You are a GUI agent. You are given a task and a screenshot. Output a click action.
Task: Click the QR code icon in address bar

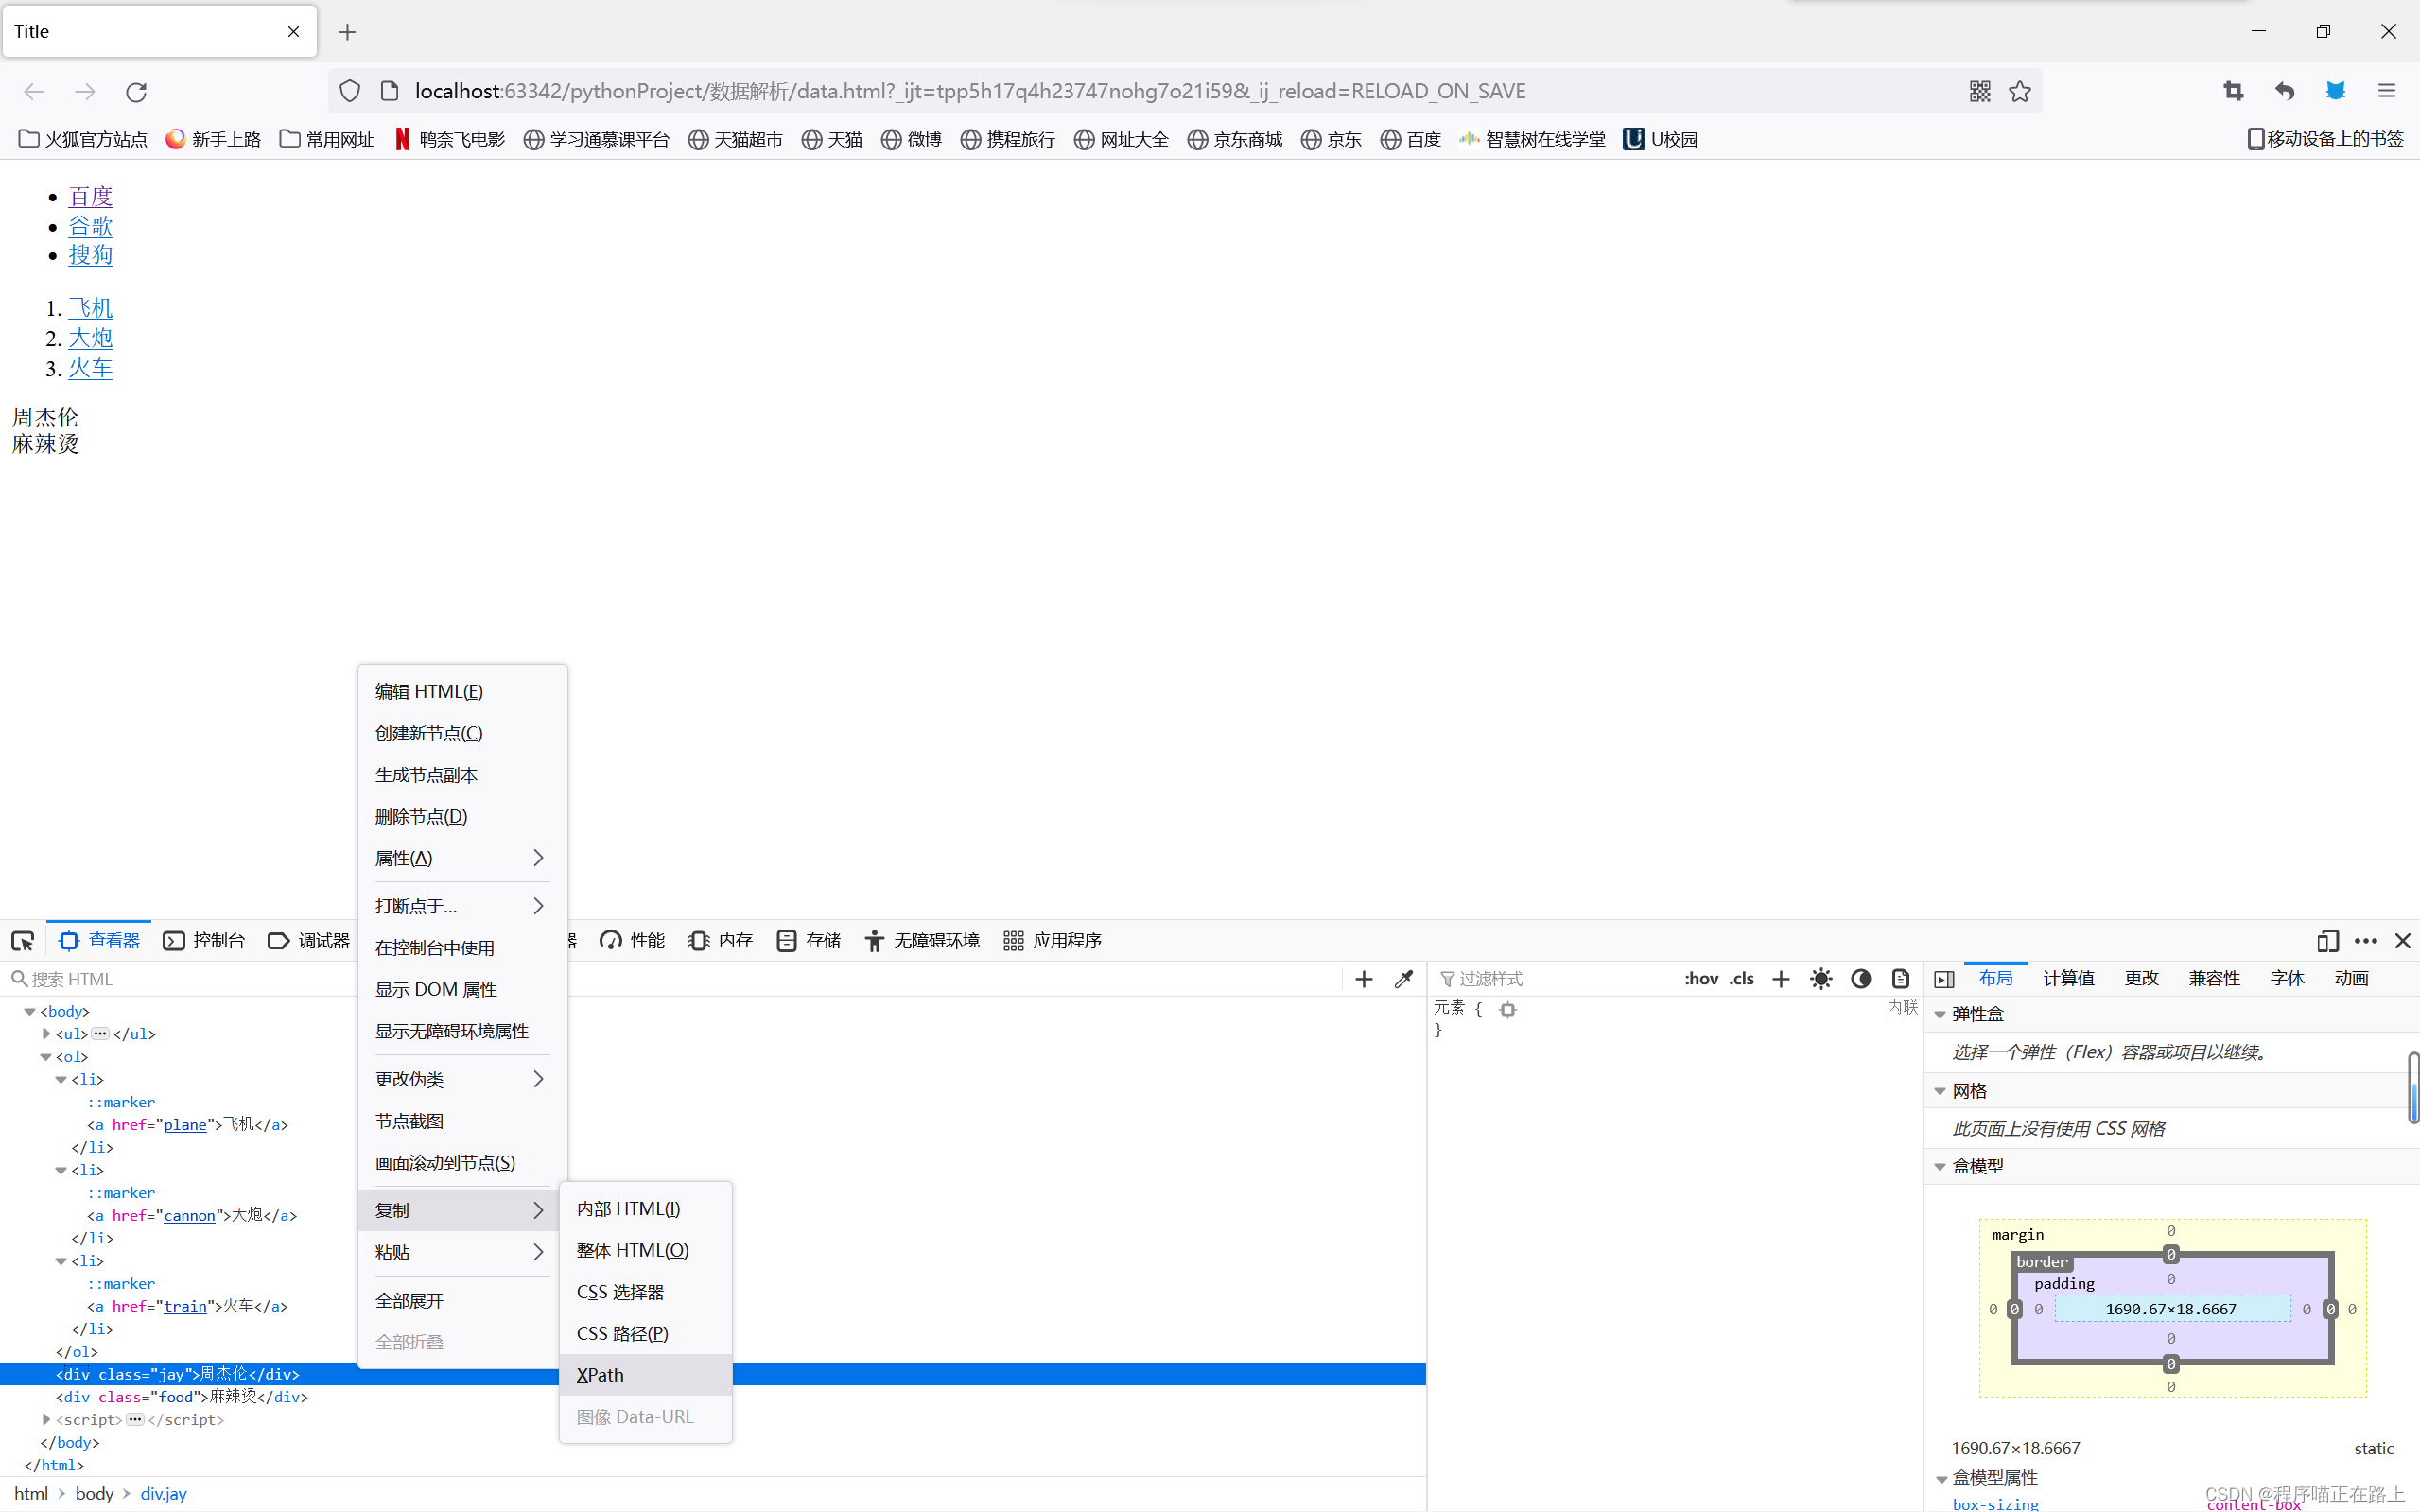coord(1980,91)
